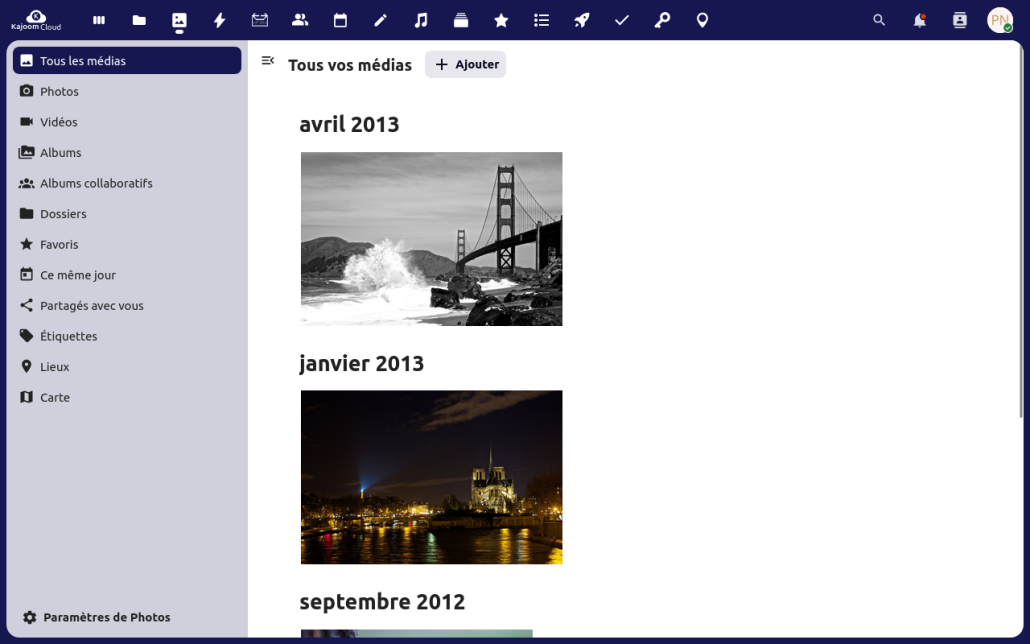Open the Files app
The height and width of the screenshot is (644, 1030).
pos(139,20)
